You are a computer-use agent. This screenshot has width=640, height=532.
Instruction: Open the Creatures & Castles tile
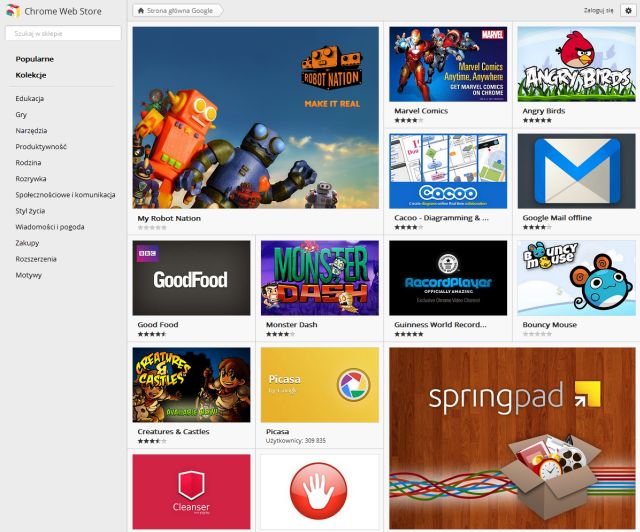[191, 385]
